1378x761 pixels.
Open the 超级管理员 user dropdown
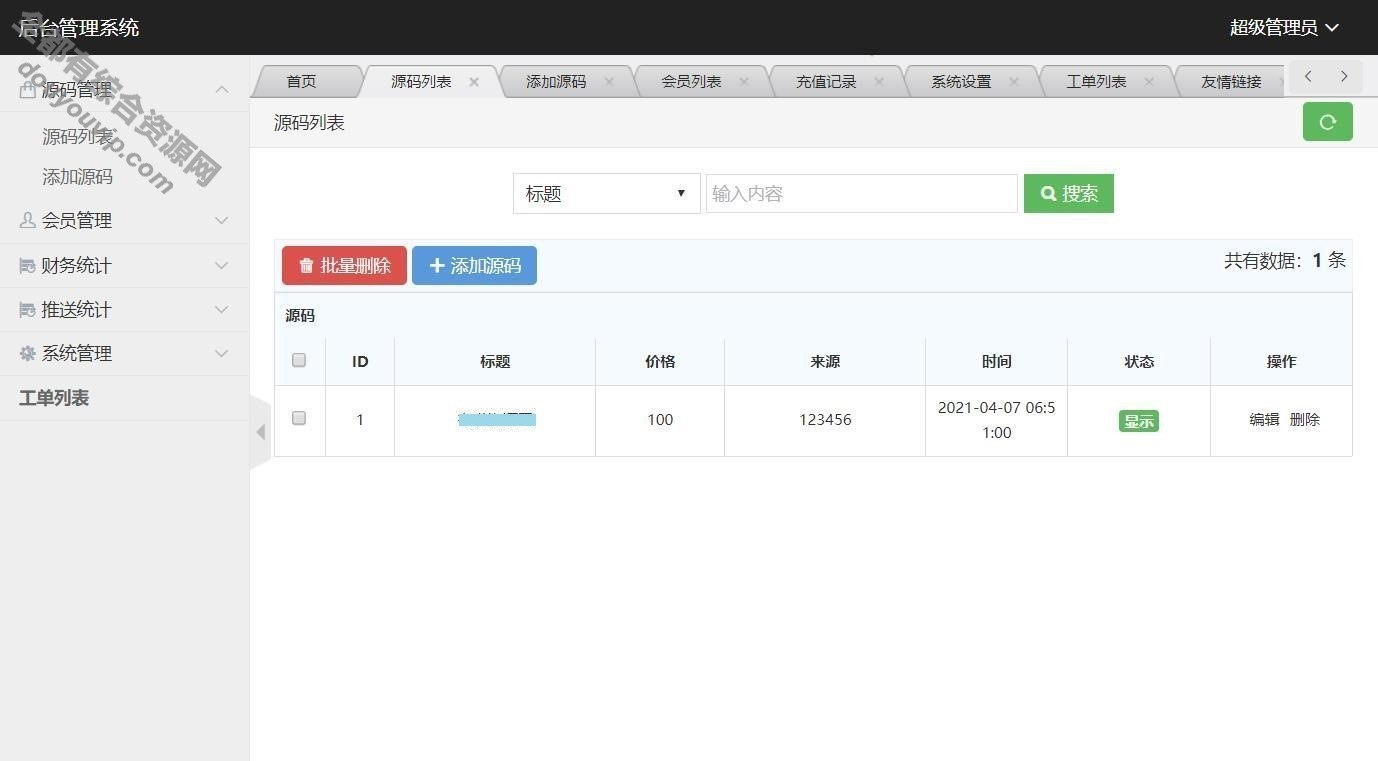(1284, 27)
